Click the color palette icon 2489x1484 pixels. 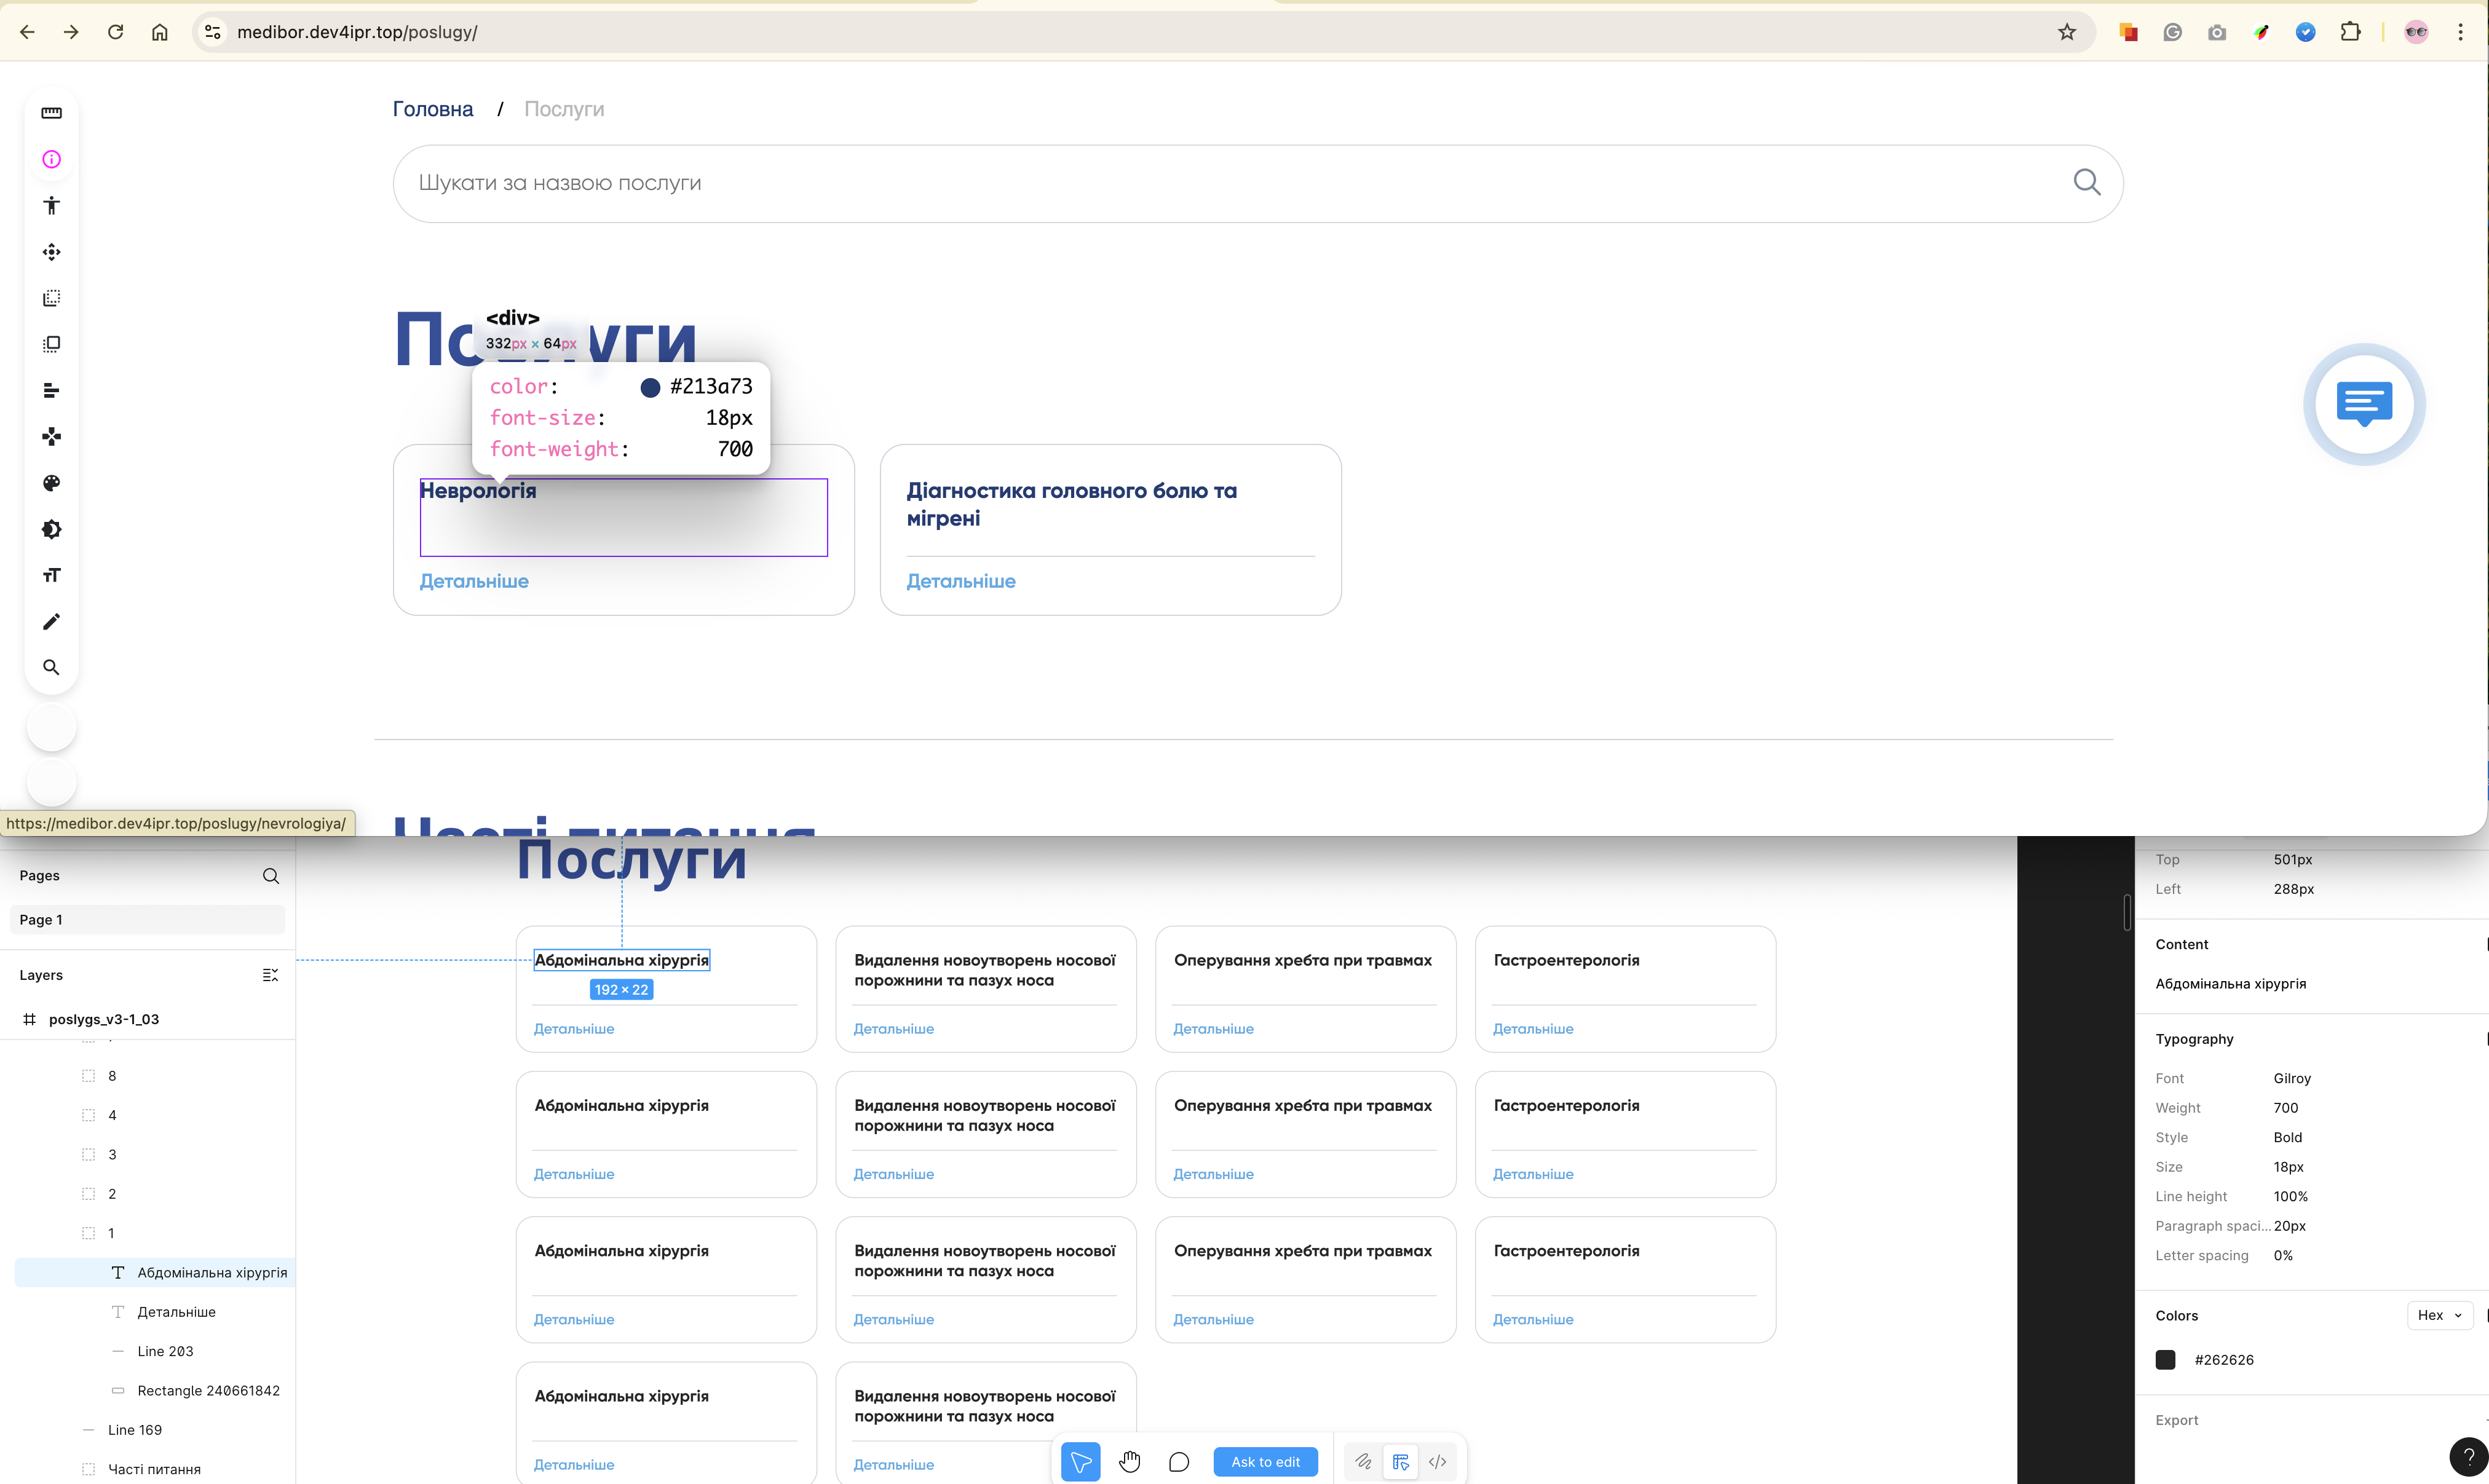51,483
